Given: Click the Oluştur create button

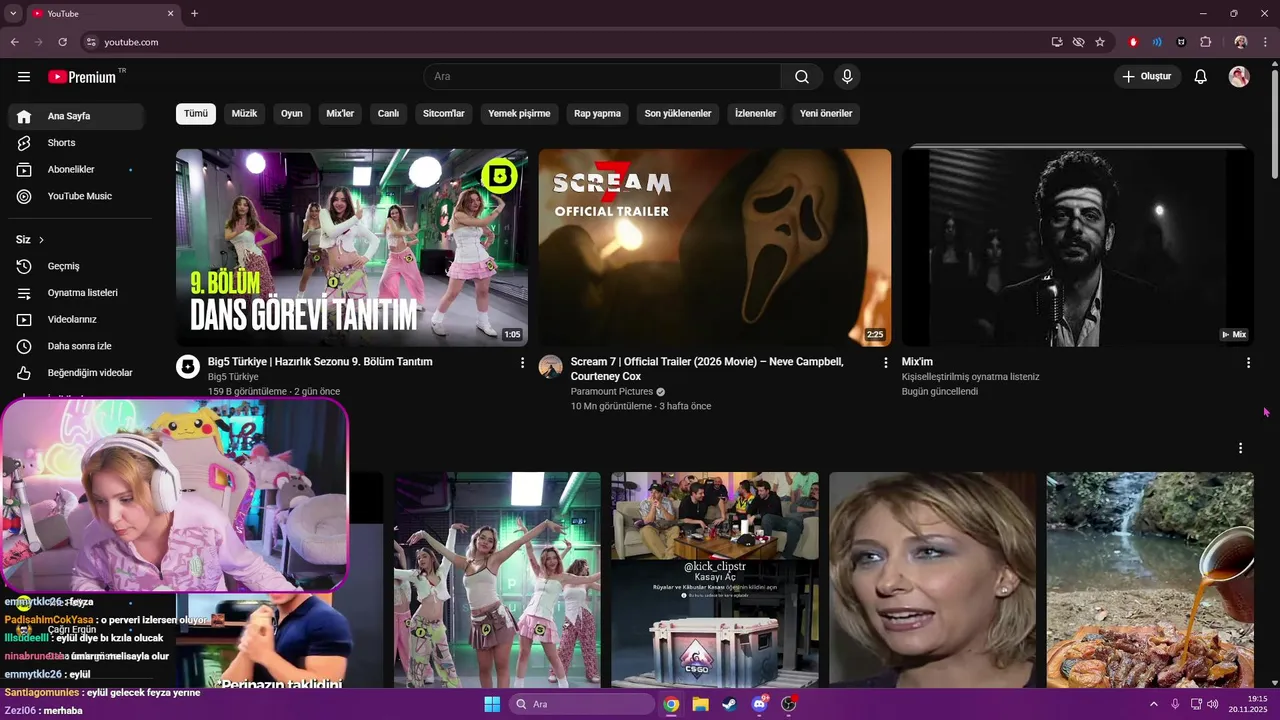Looking at the screenshot, I should click(1148, 77).
